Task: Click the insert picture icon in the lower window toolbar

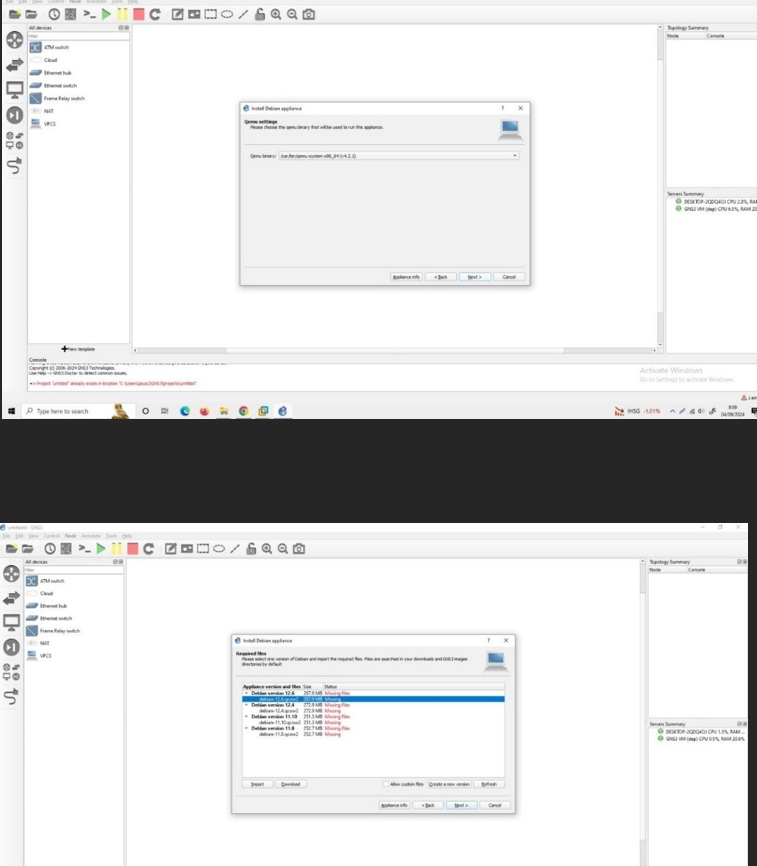Action: click(187, 548)
